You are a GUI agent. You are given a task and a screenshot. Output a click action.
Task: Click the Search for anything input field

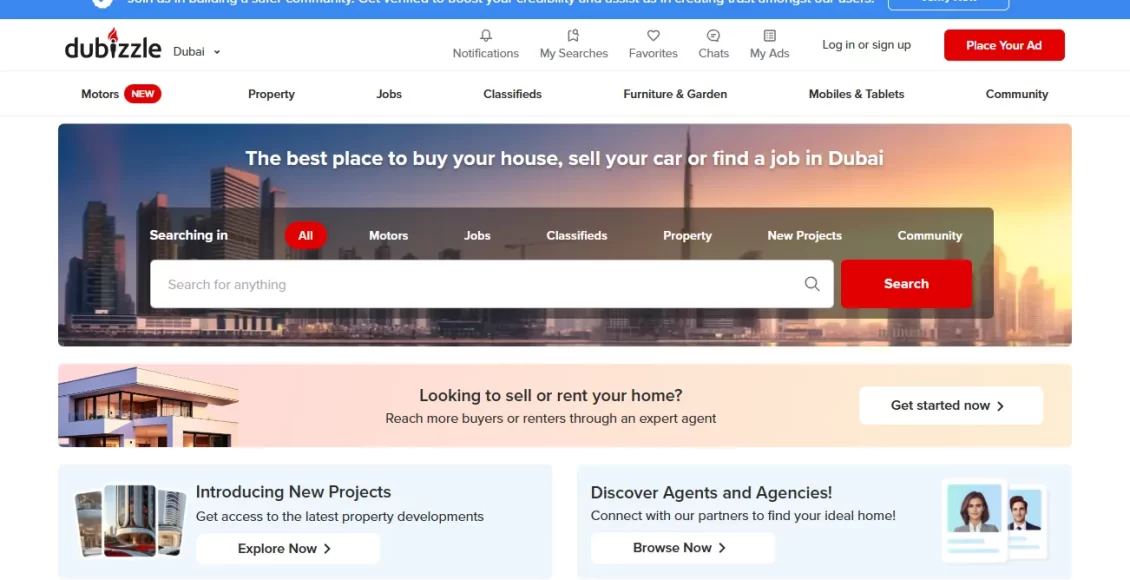tap(480, 284)
